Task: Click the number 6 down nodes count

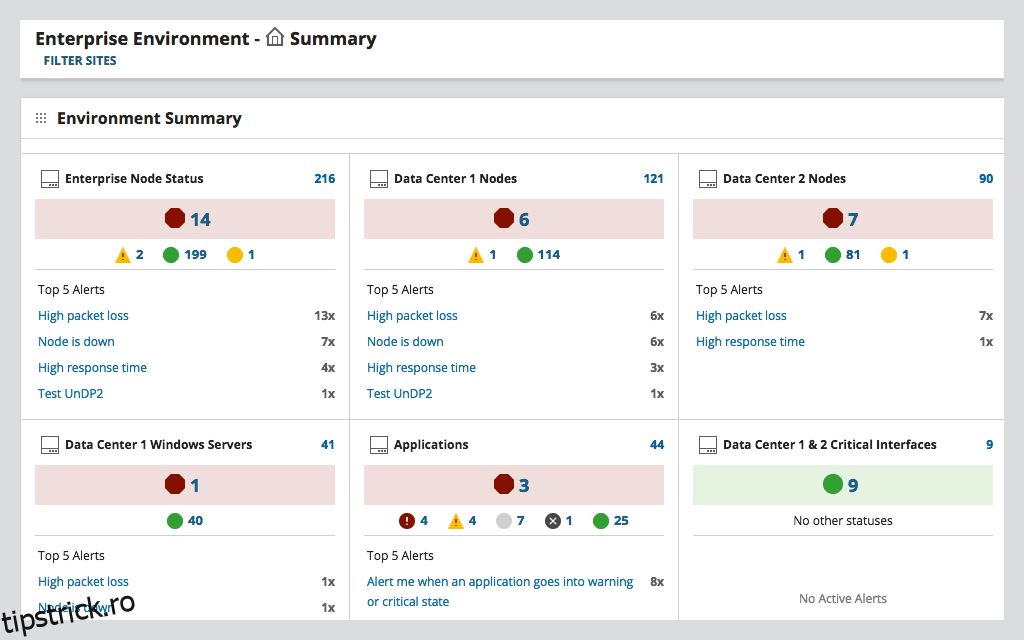Action: tap(524, 219)
